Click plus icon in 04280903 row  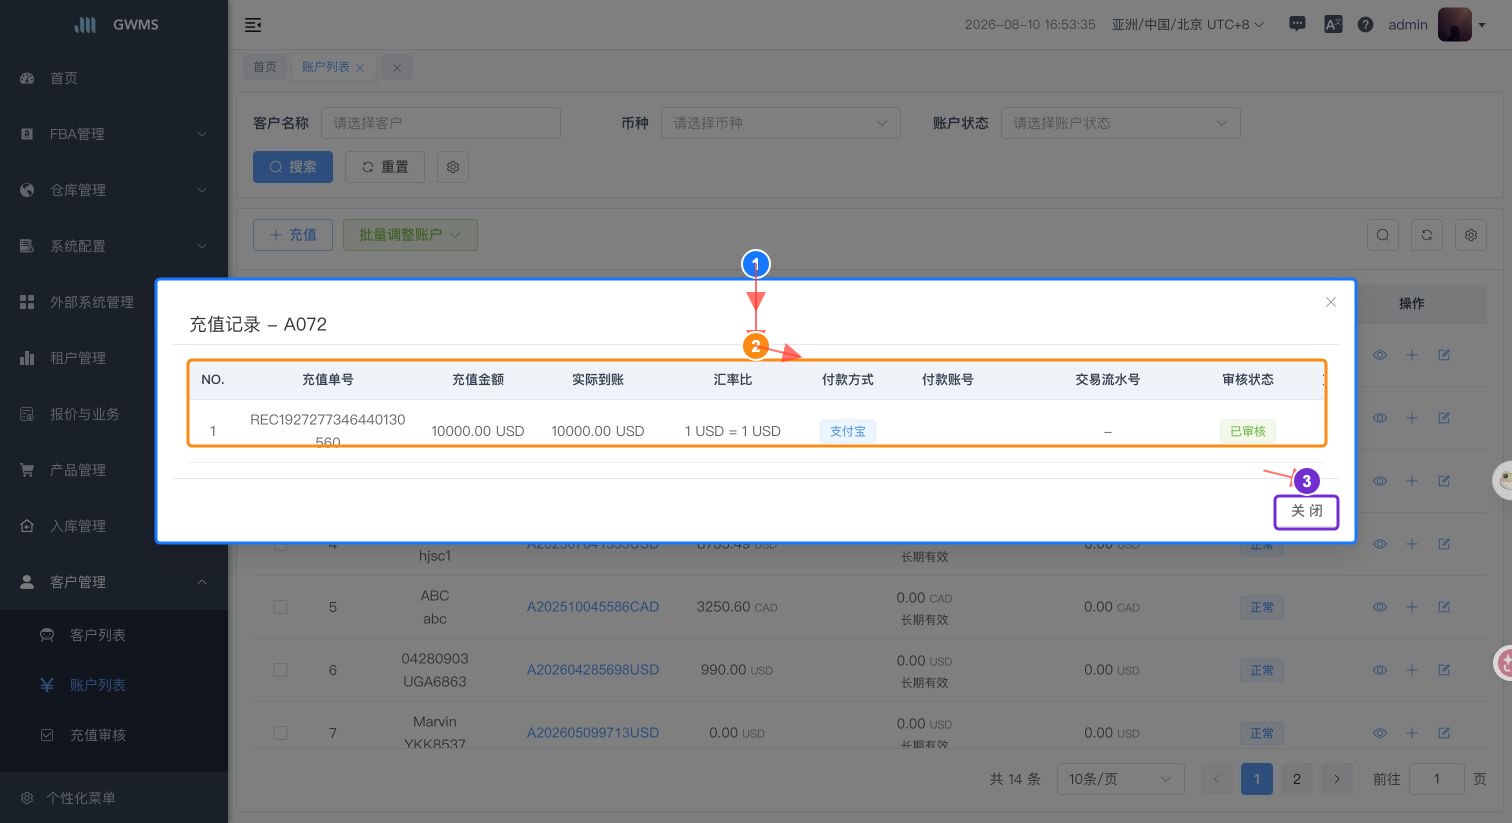1412,670
